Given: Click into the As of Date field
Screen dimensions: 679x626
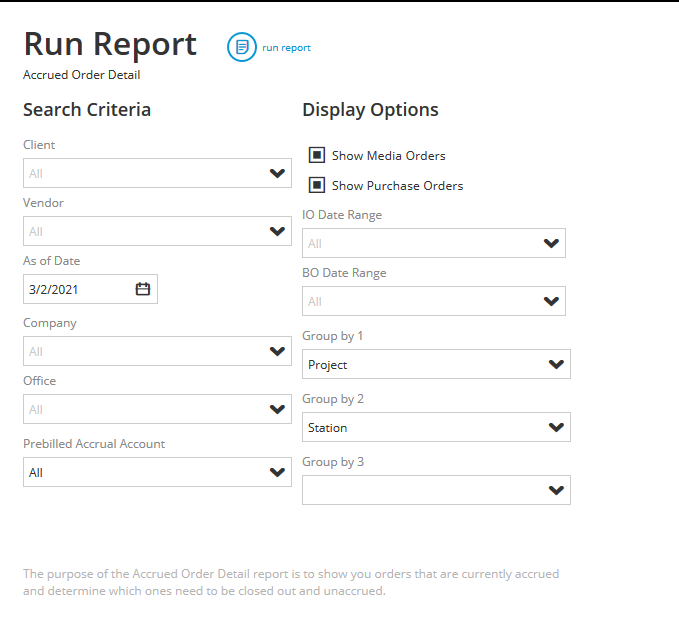Looking at the screenshot, I should pos(75,290).
